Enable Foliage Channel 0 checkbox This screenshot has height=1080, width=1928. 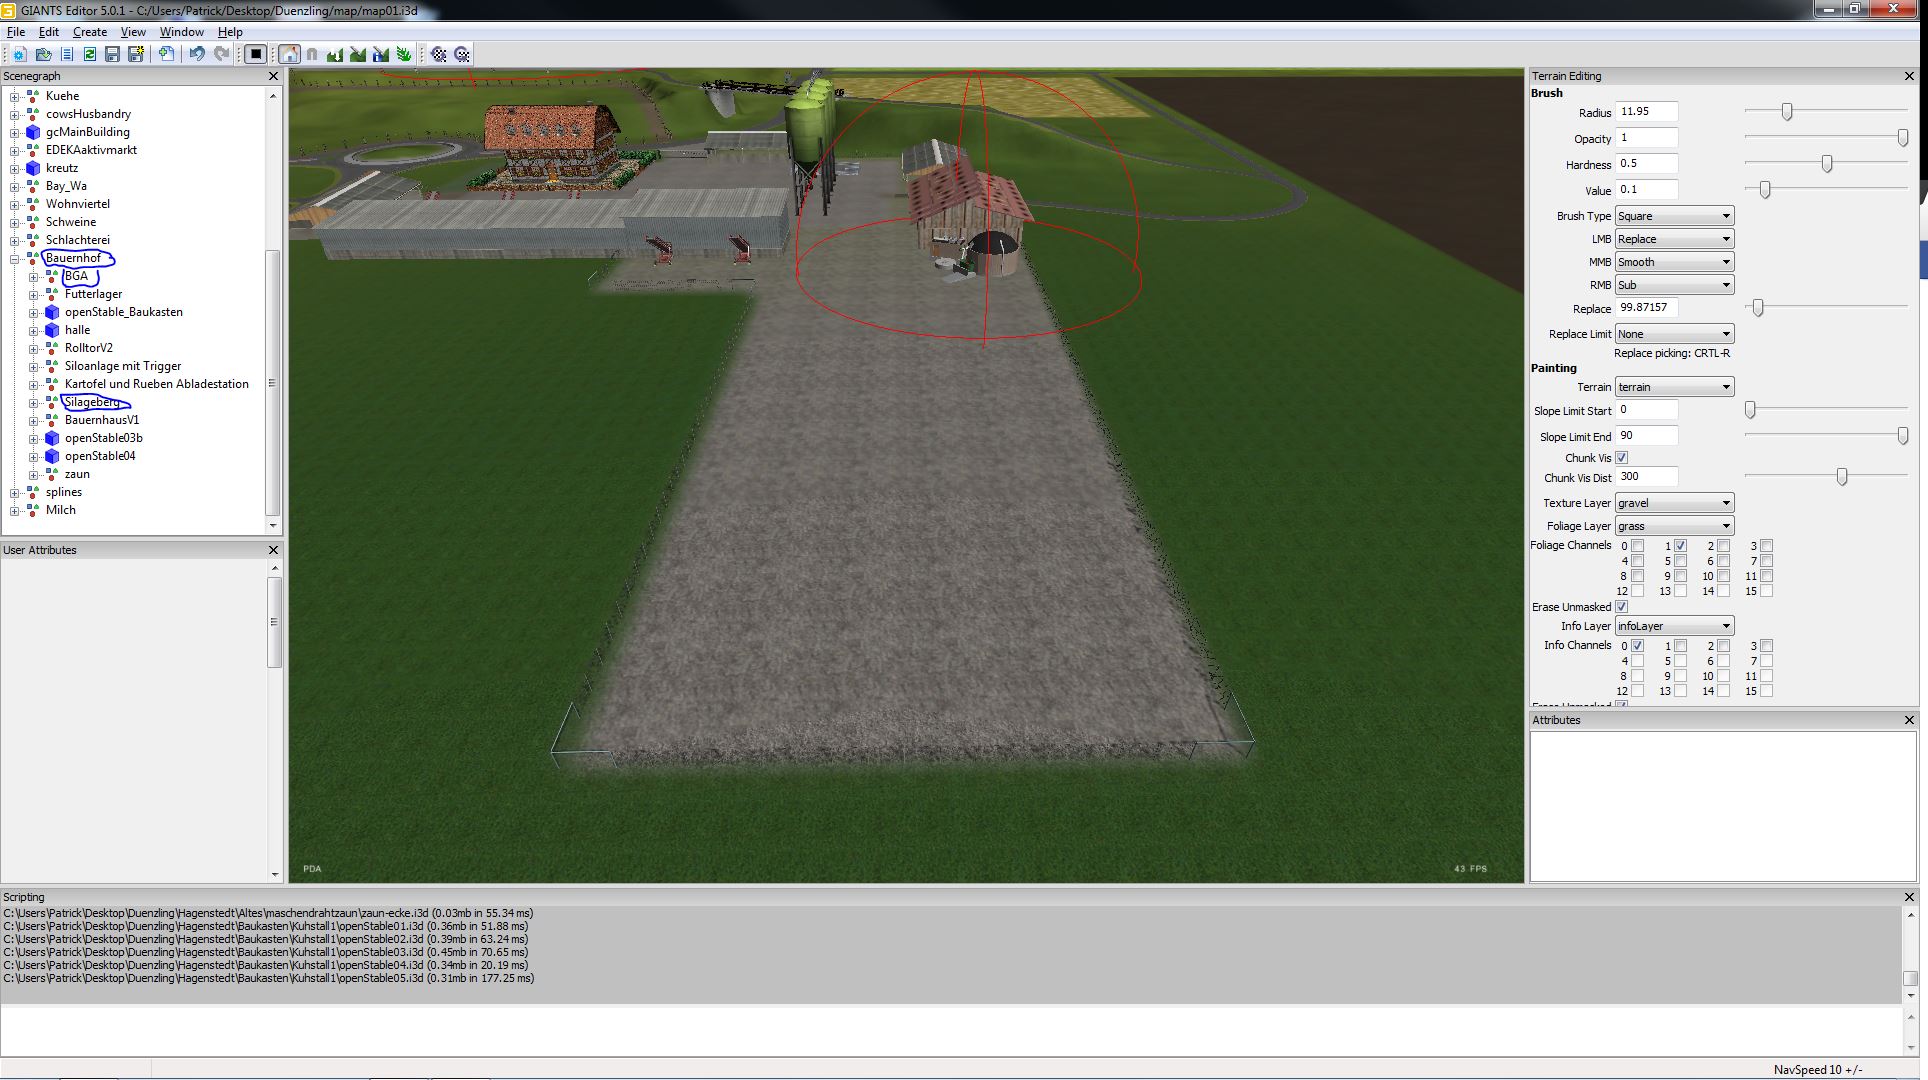(x=1637, y=546)
